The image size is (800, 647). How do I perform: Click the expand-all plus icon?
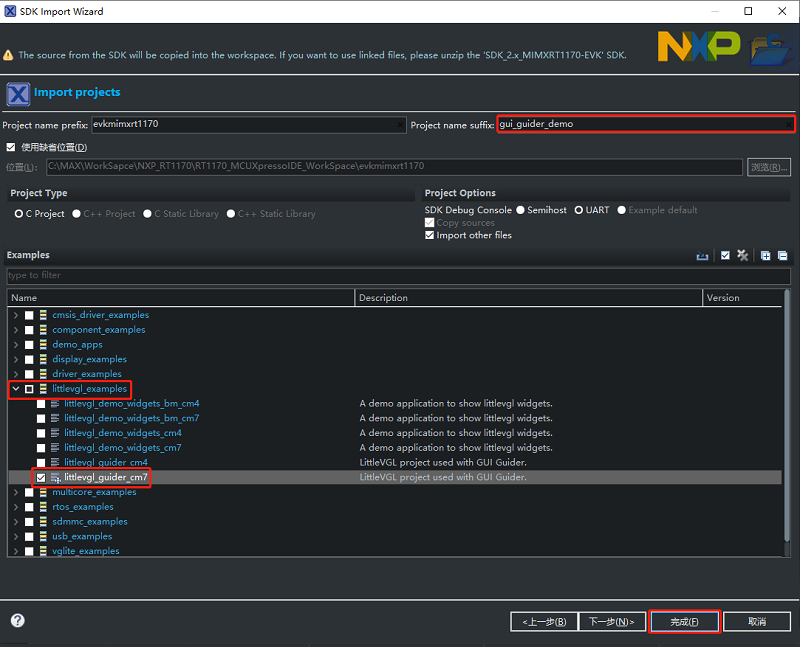coord(766,256)
